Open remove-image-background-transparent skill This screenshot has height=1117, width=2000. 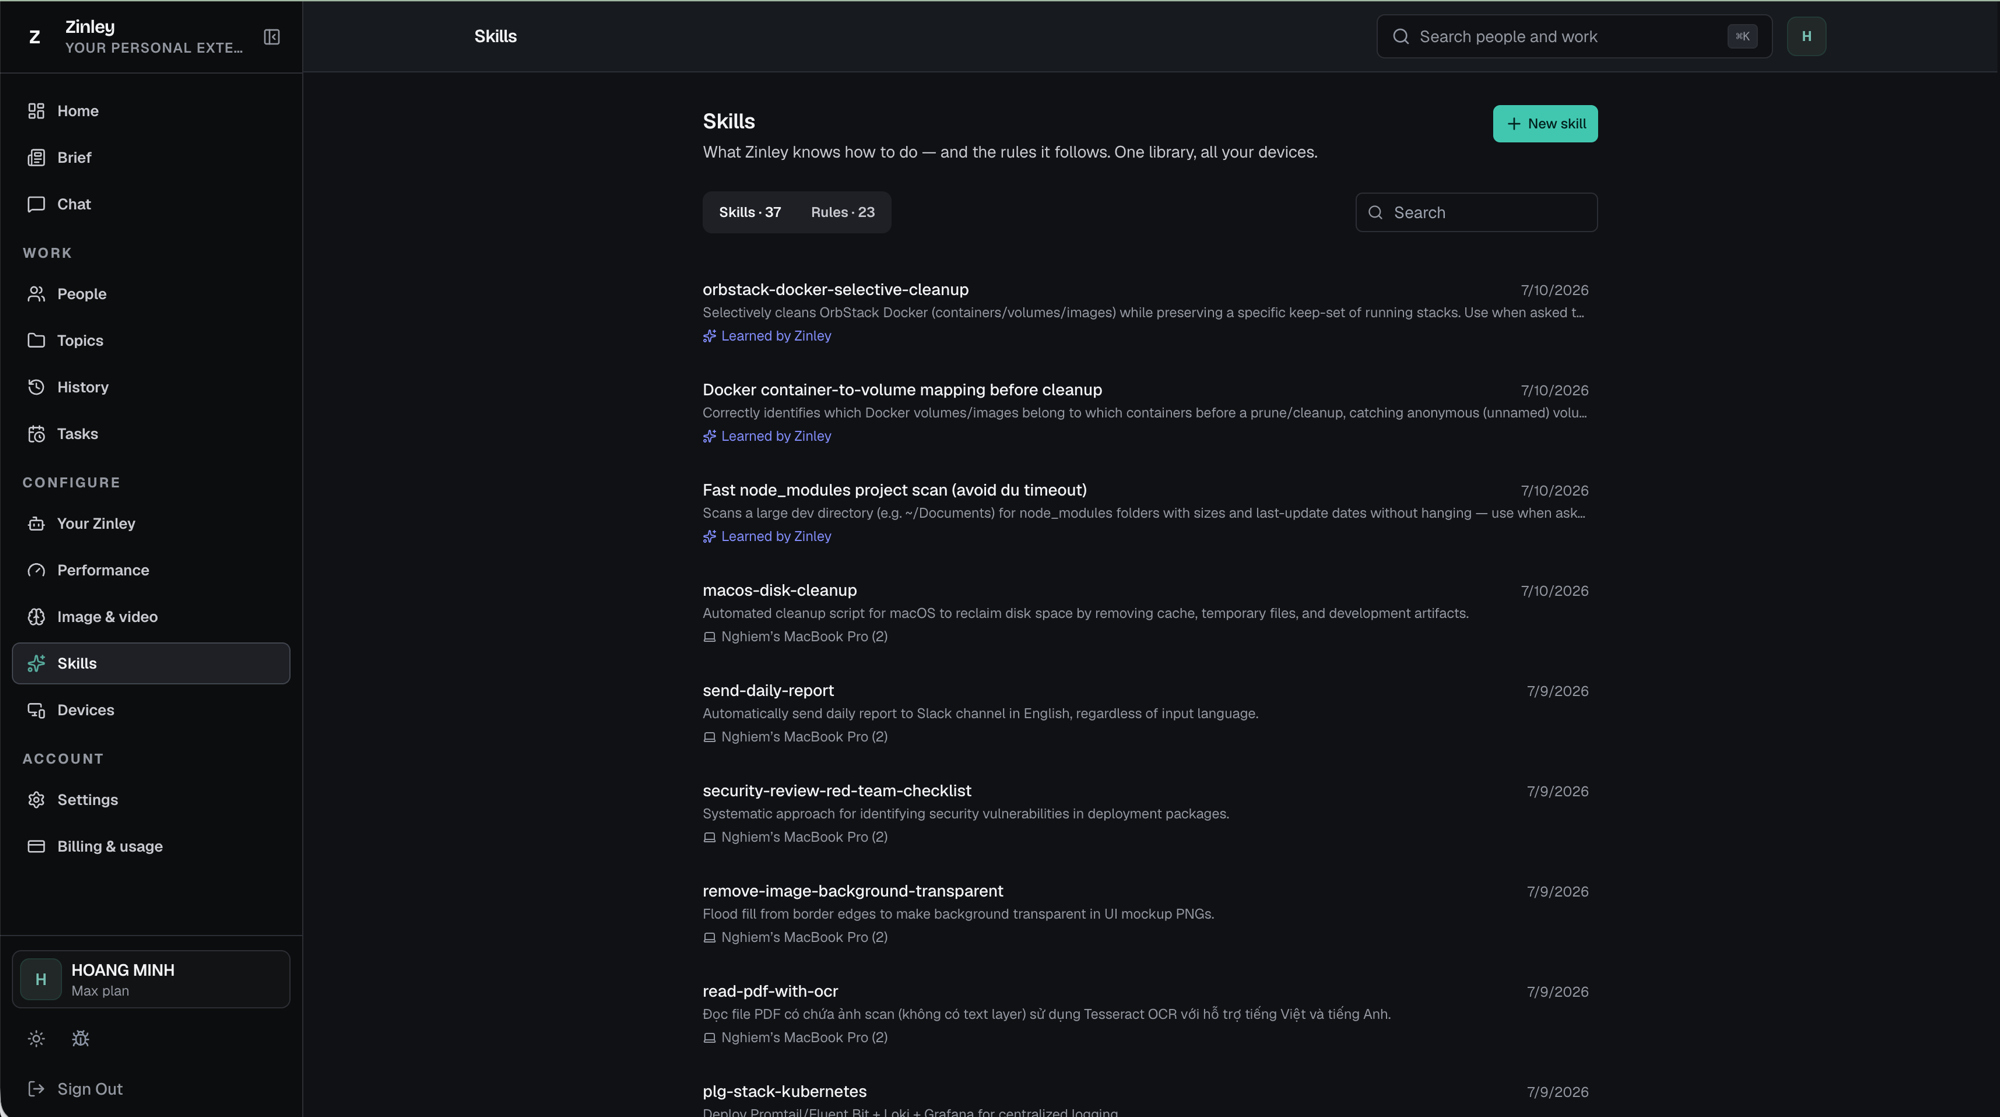[x=853, y=891]
